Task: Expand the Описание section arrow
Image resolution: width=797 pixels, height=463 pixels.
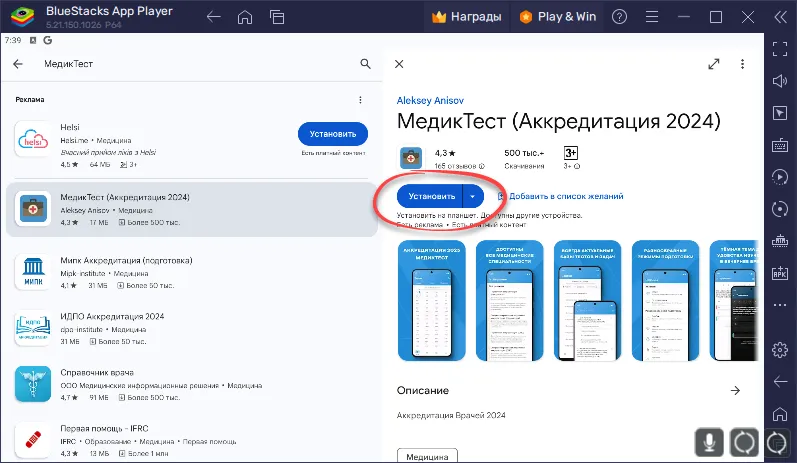Action: click(735, 390)
